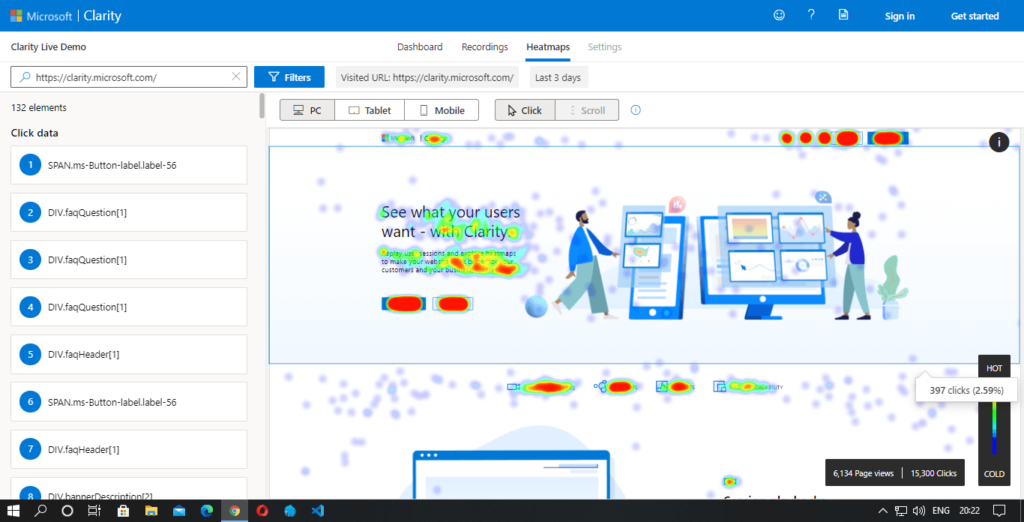Click the black info circle on heatmap
This screenshot has width=1024, height=522.
pos(999,142)
